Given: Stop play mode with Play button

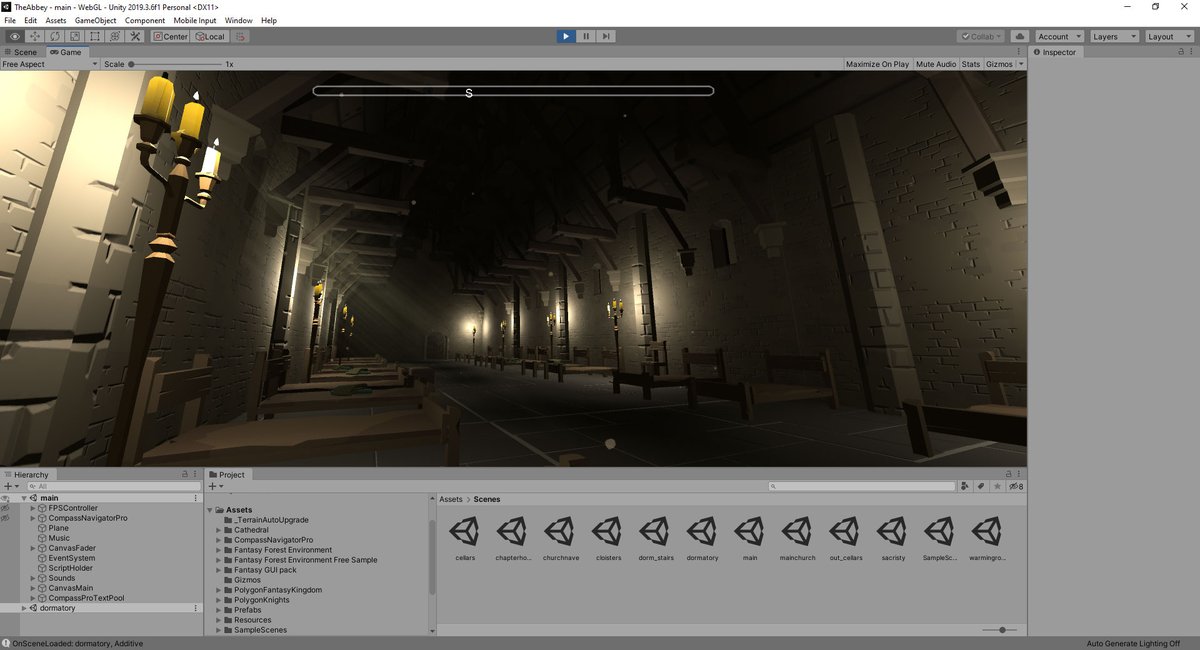Looking at the screenshot, I should [566, 36].
